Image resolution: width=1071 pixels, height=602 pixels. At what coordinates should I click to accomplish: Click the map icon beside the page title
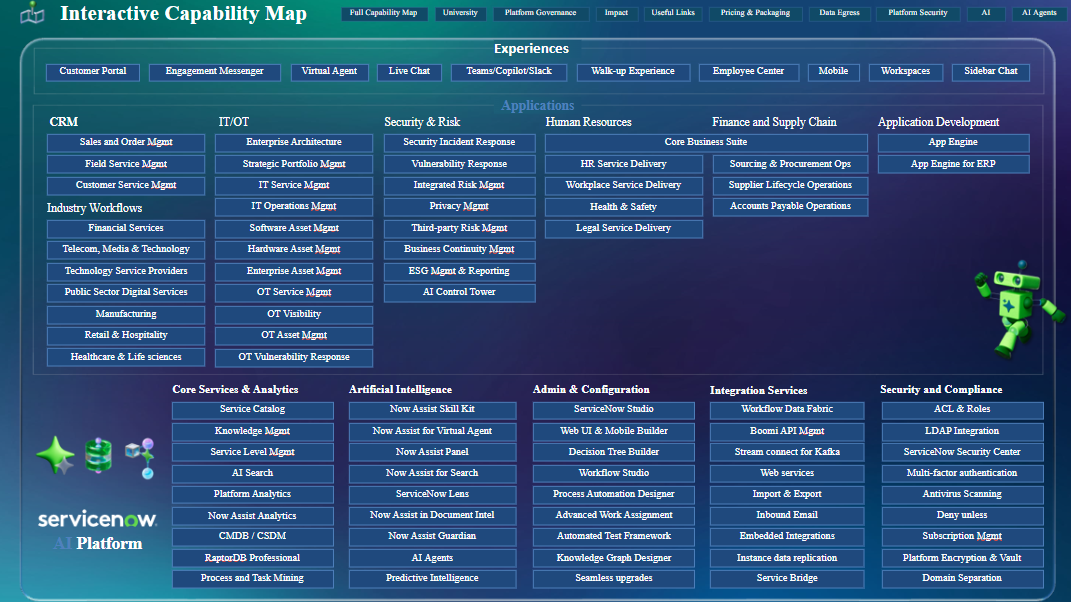(33, 13)
